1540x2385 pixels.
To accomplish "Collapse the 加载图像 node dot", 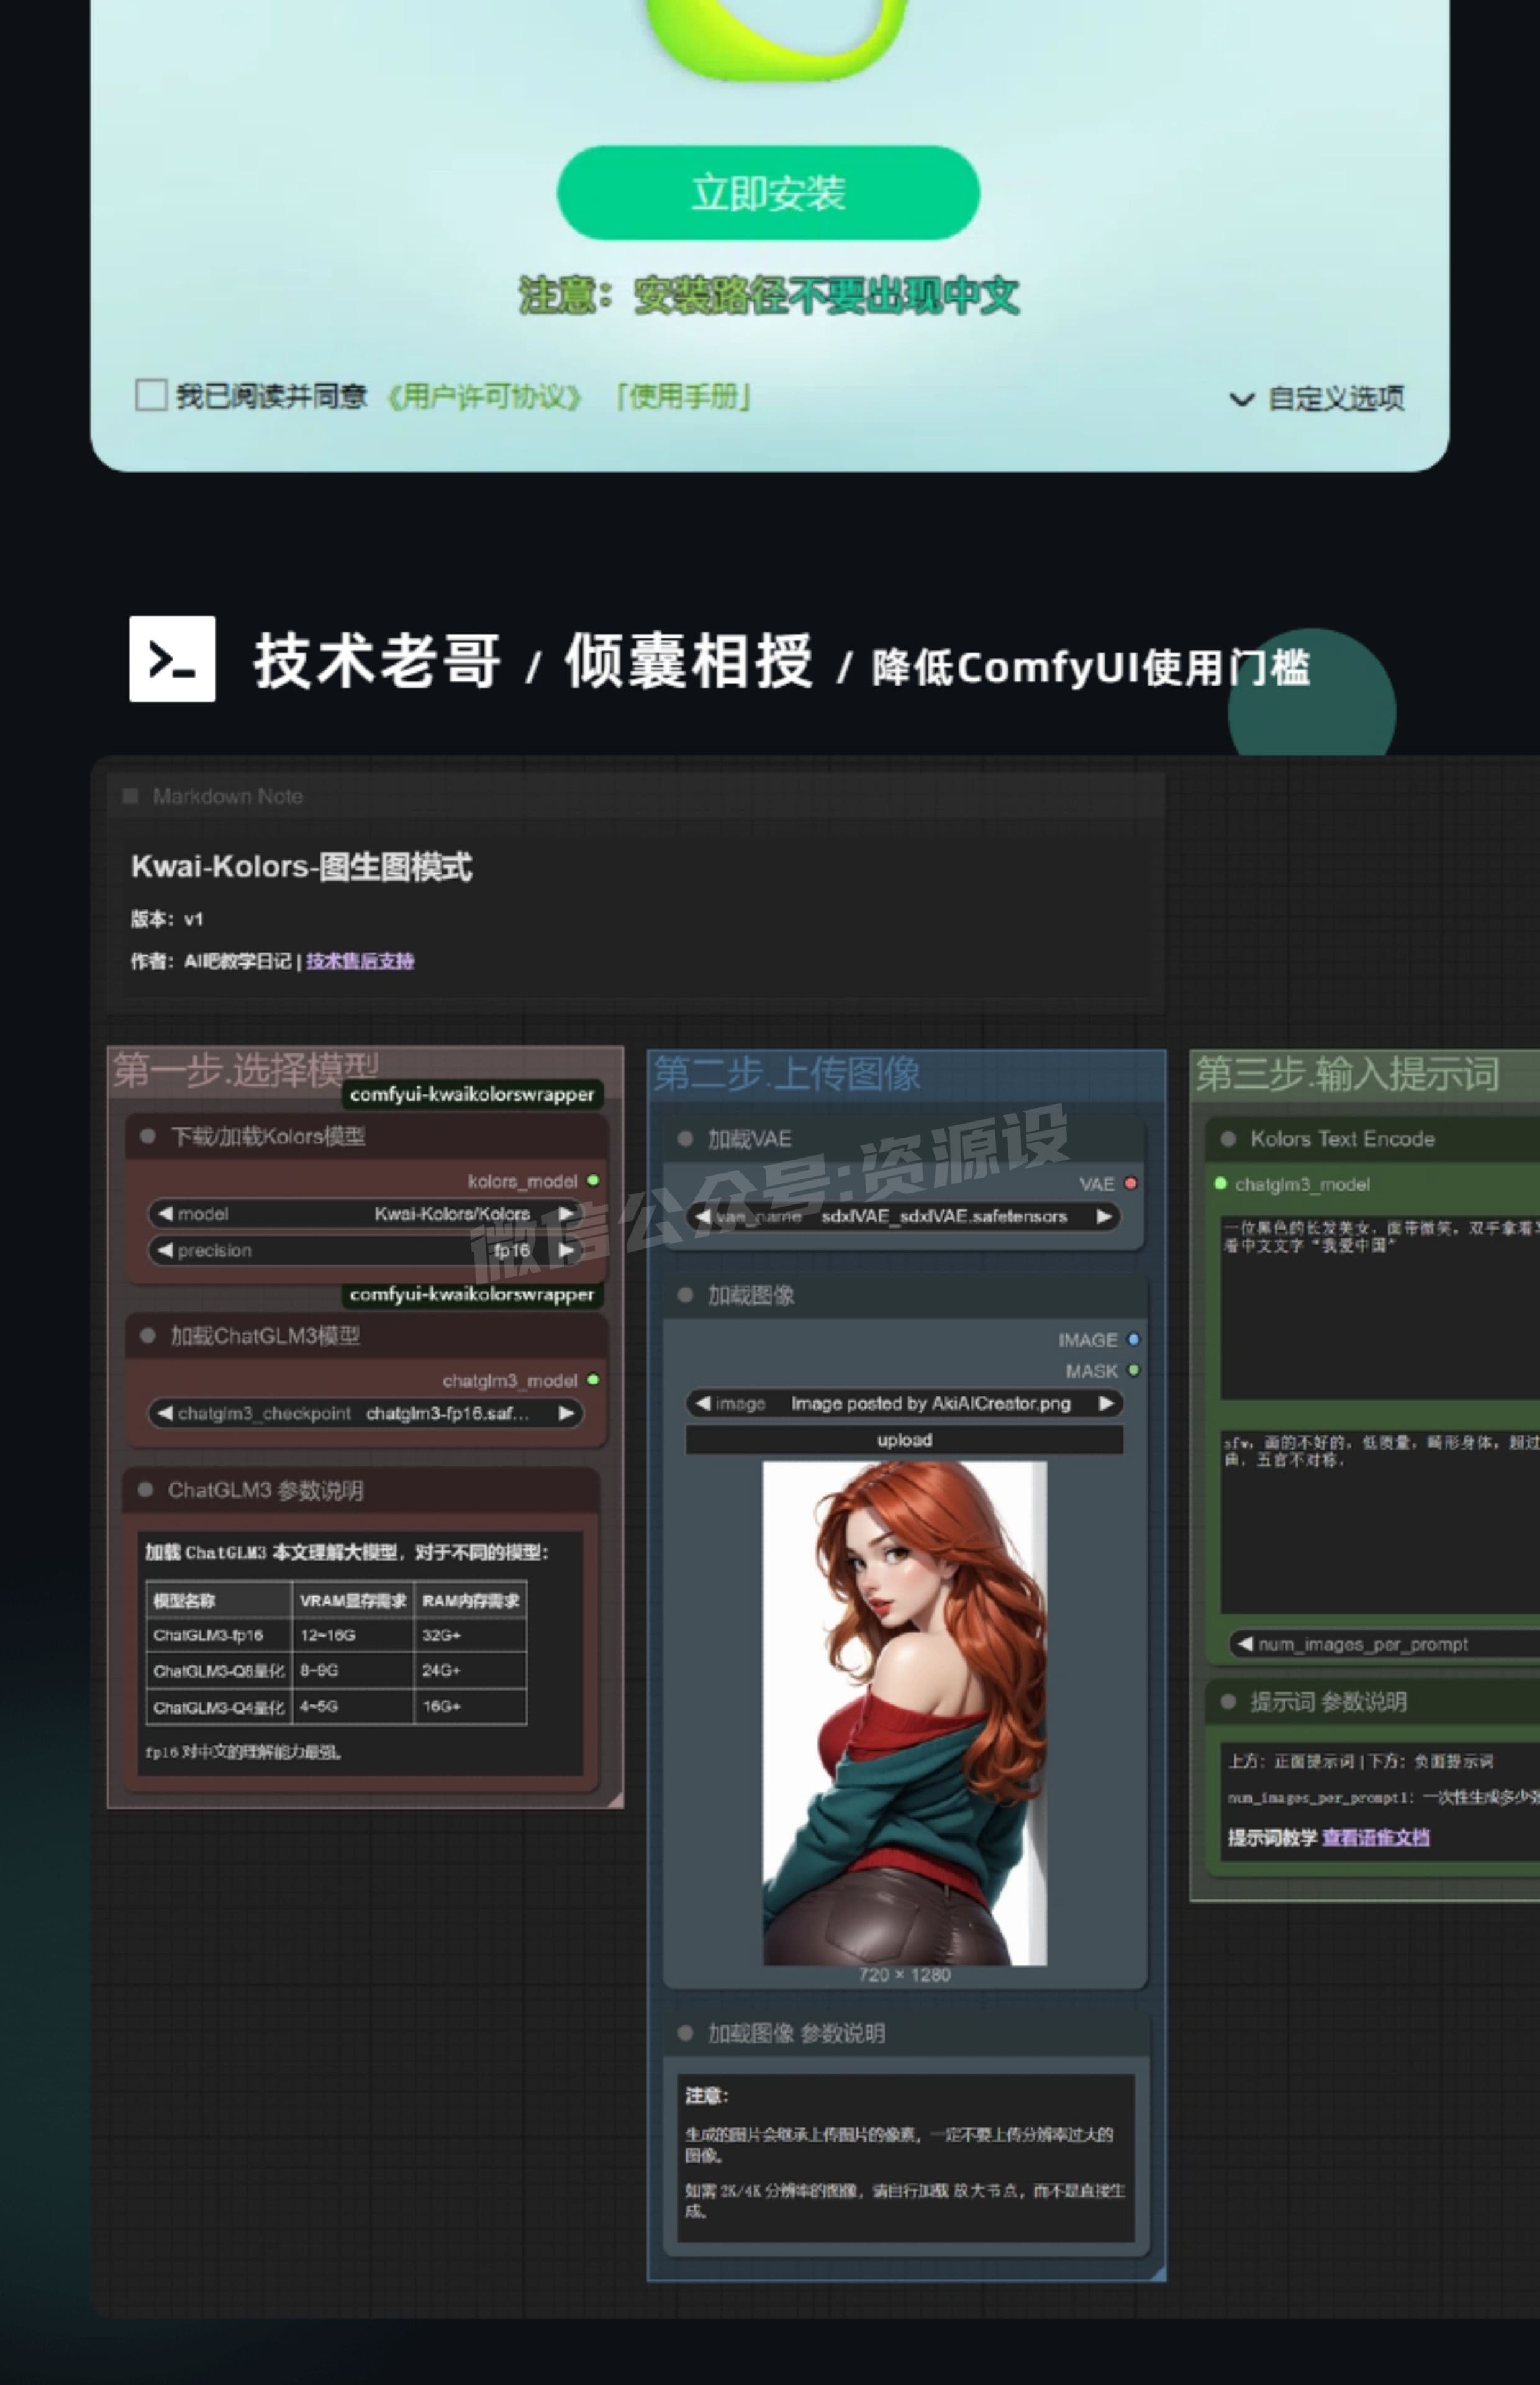I will [x=686, y=1296].
